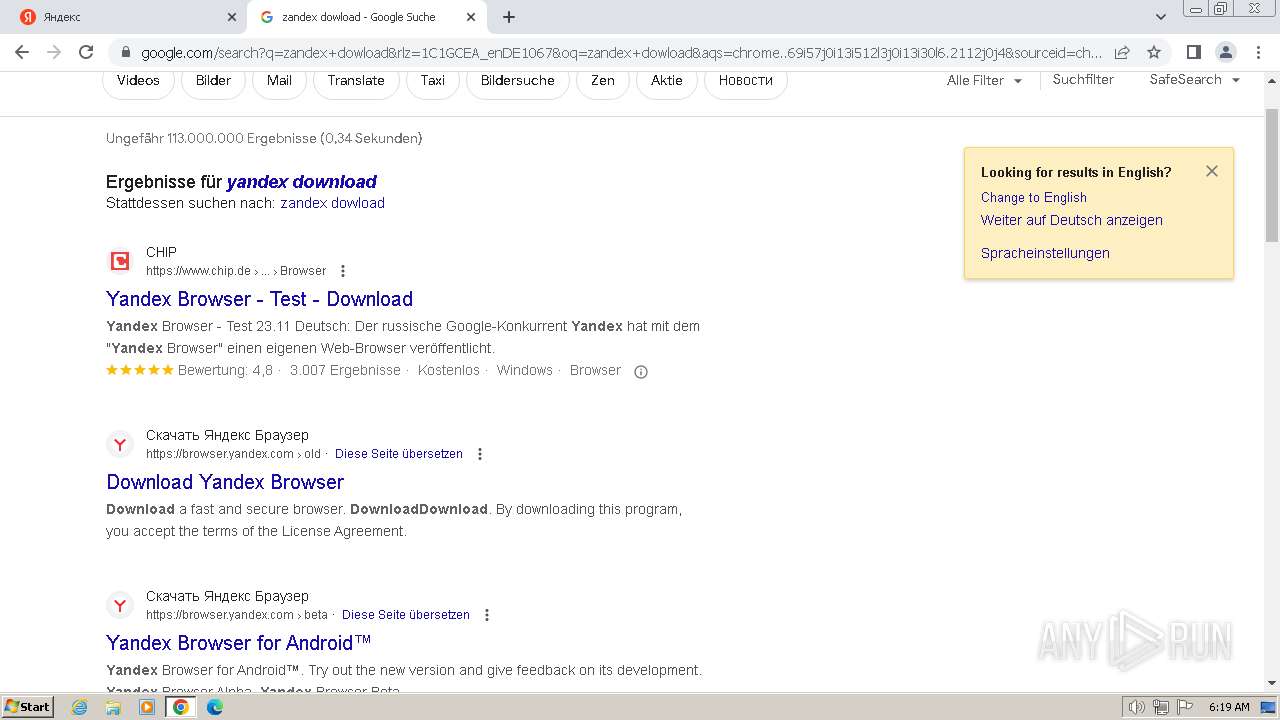Viewport: 1280px width, 720px height.
Task: Reload the current page
Action: (x=86, y=52)
